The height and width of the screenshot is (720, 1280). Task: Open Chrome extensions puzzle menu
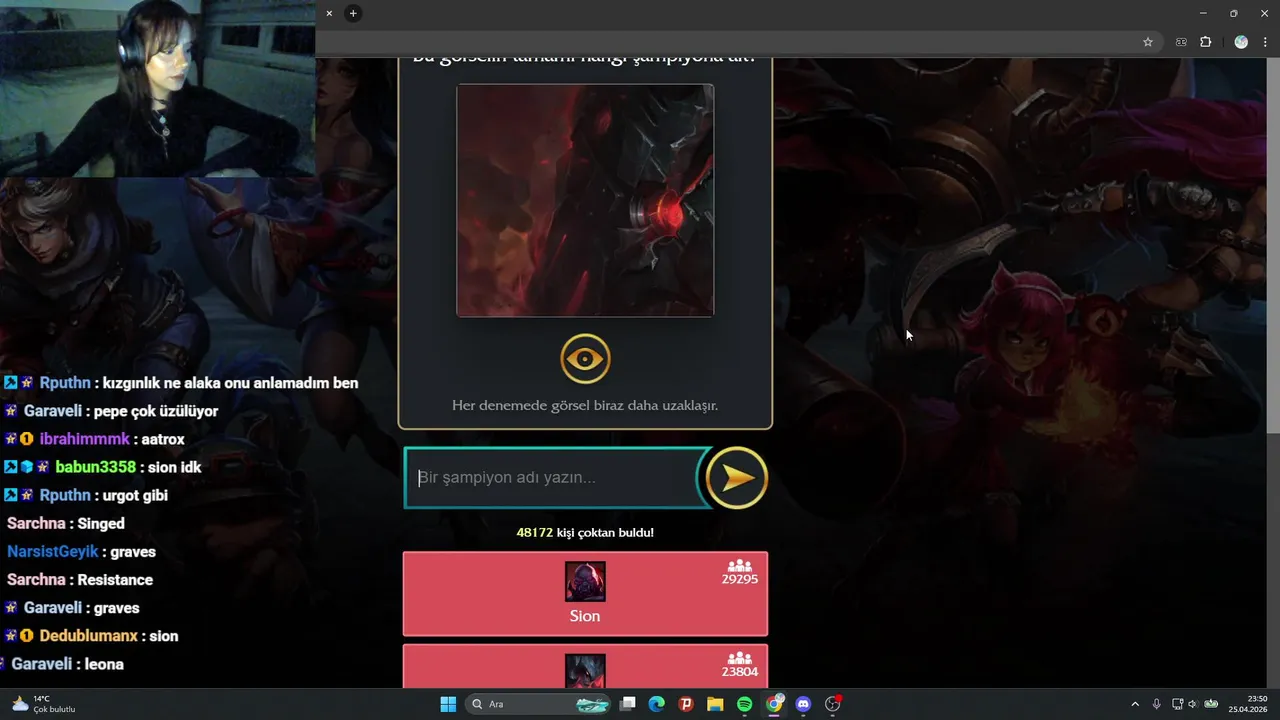[1205, 42]
